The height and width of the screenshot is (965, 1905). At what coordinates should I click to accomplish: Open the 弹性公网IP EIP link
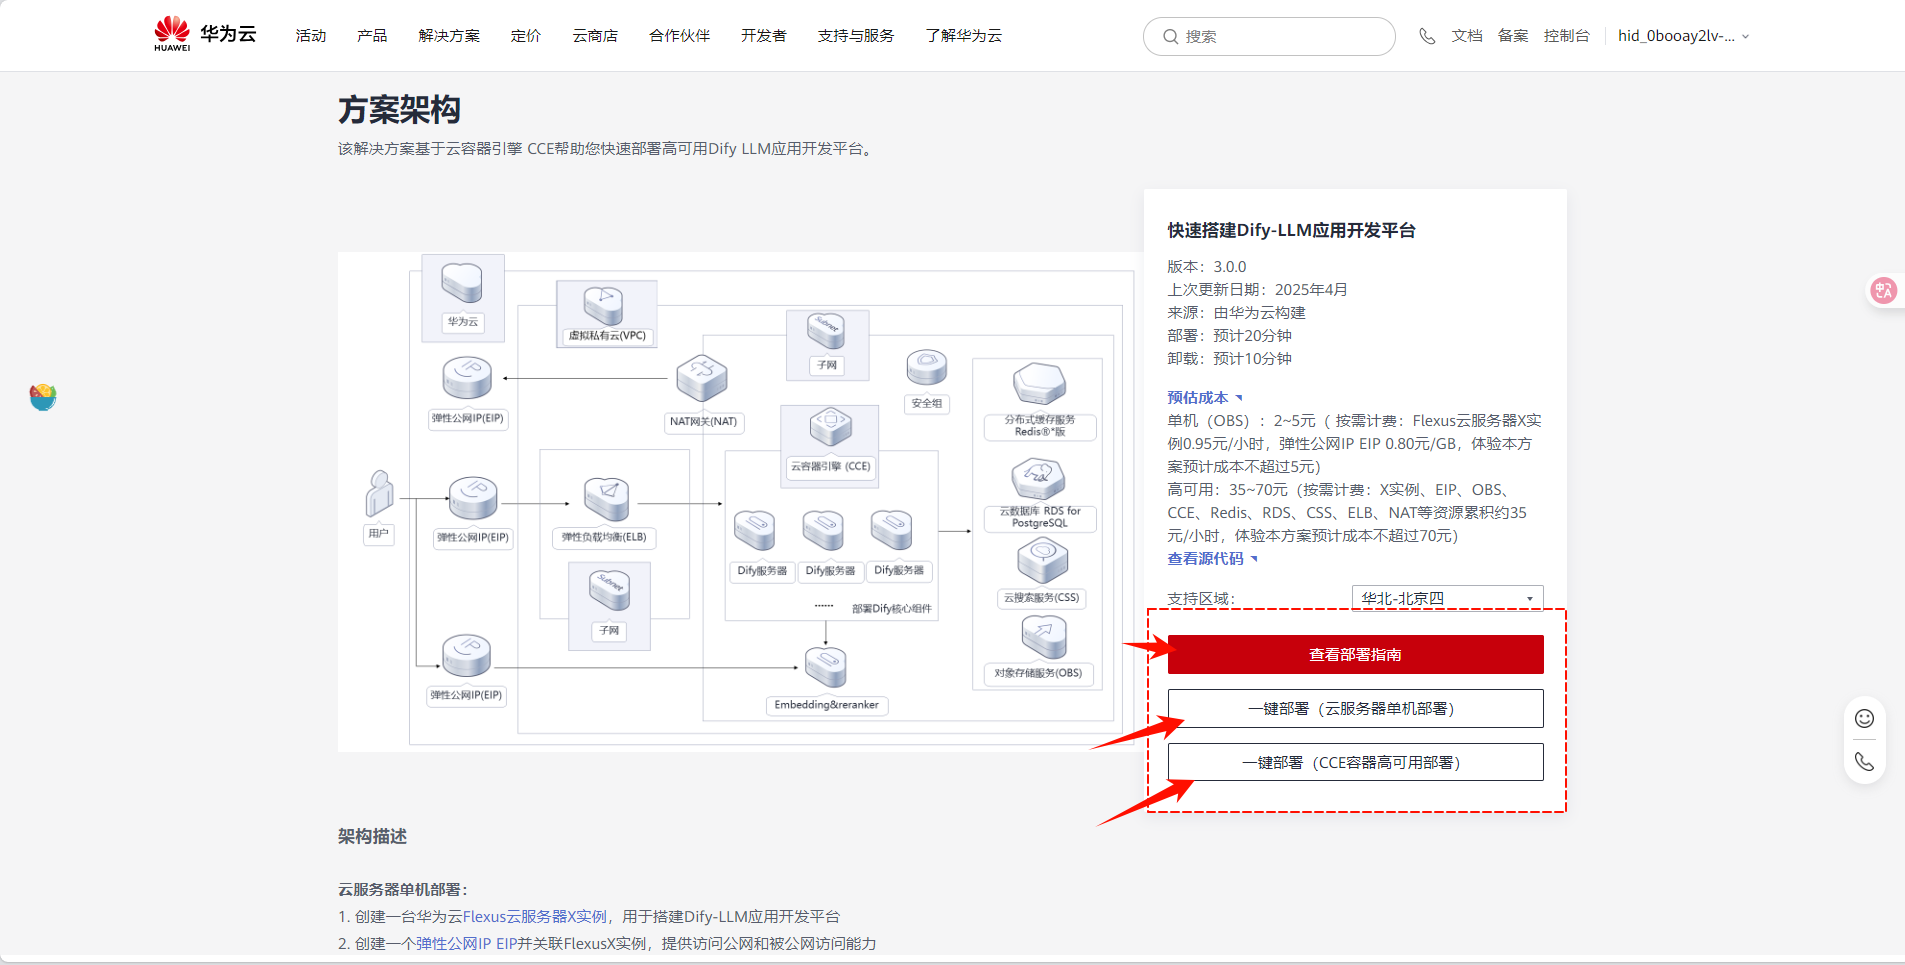pyautogui.click(x=466, y=943)
